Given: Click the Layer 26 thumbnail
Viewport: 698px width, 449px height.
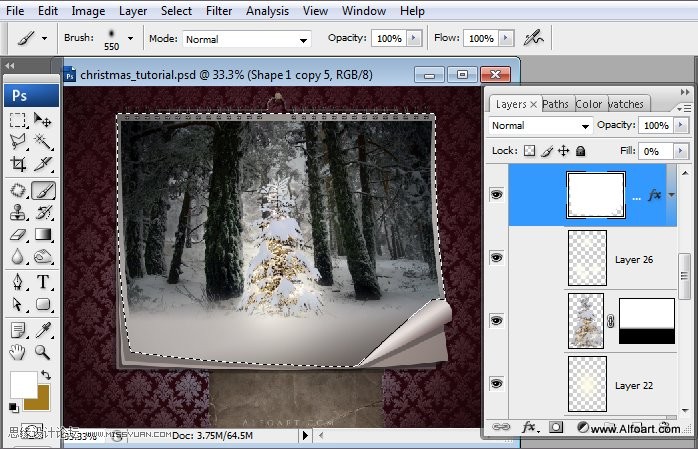Looking at the screenshot, I should (x=587, y=258).
